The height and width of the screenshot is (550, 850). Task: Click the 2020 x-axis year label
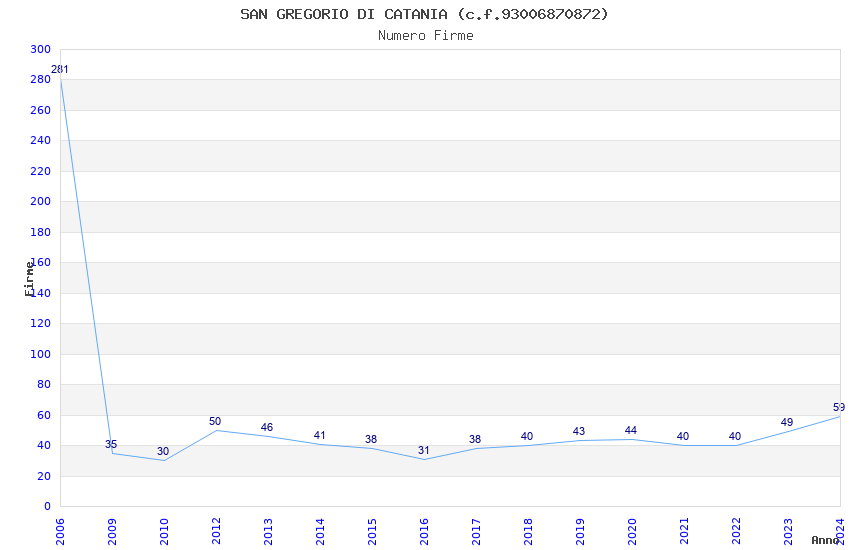(633, 532)
